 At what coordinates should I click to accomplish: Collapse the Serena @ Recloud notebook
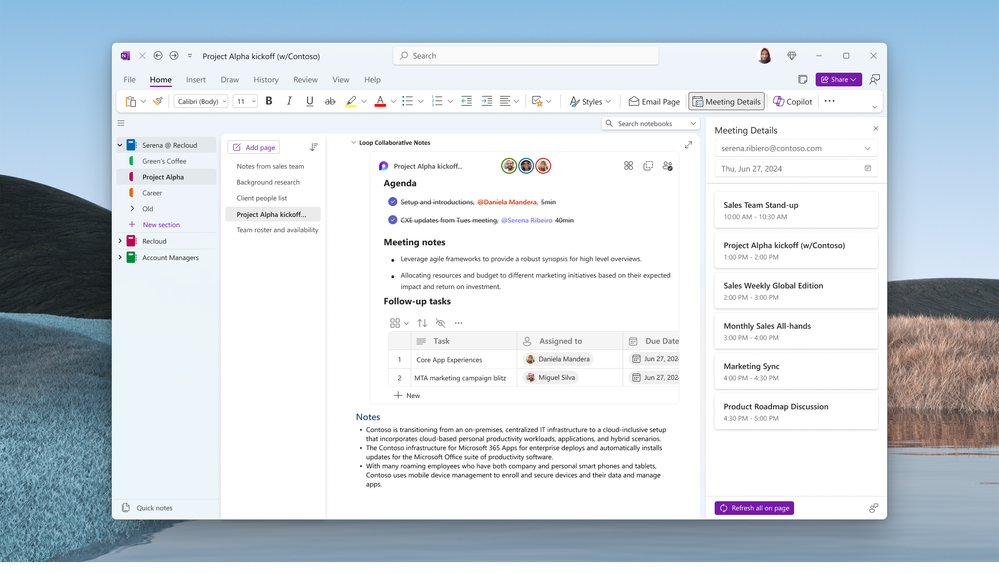pyautogui.click(x=120, y=145)
